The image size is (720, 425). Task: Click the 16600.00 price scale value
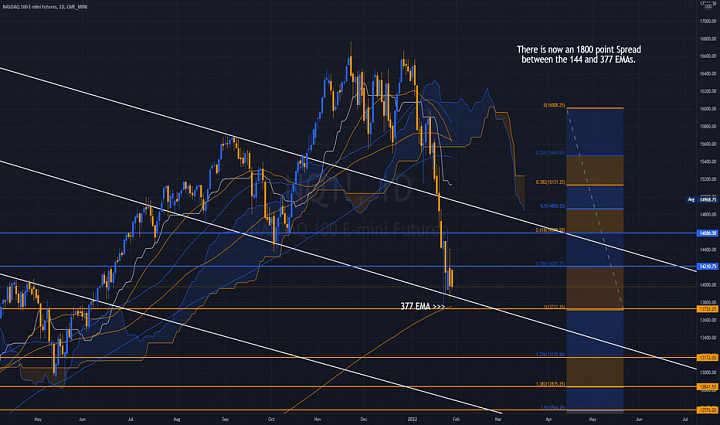(x=708, y=56)
